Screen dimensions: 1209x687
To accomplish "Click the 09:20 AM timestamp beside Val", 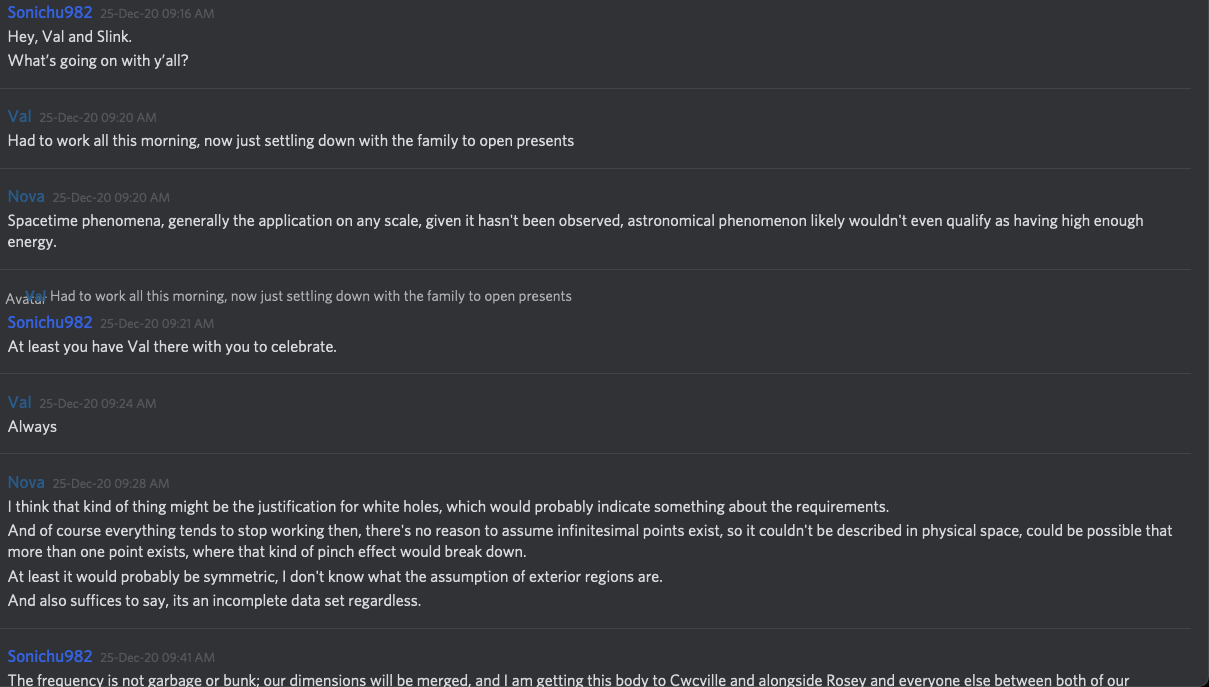I will coord(97,118).
